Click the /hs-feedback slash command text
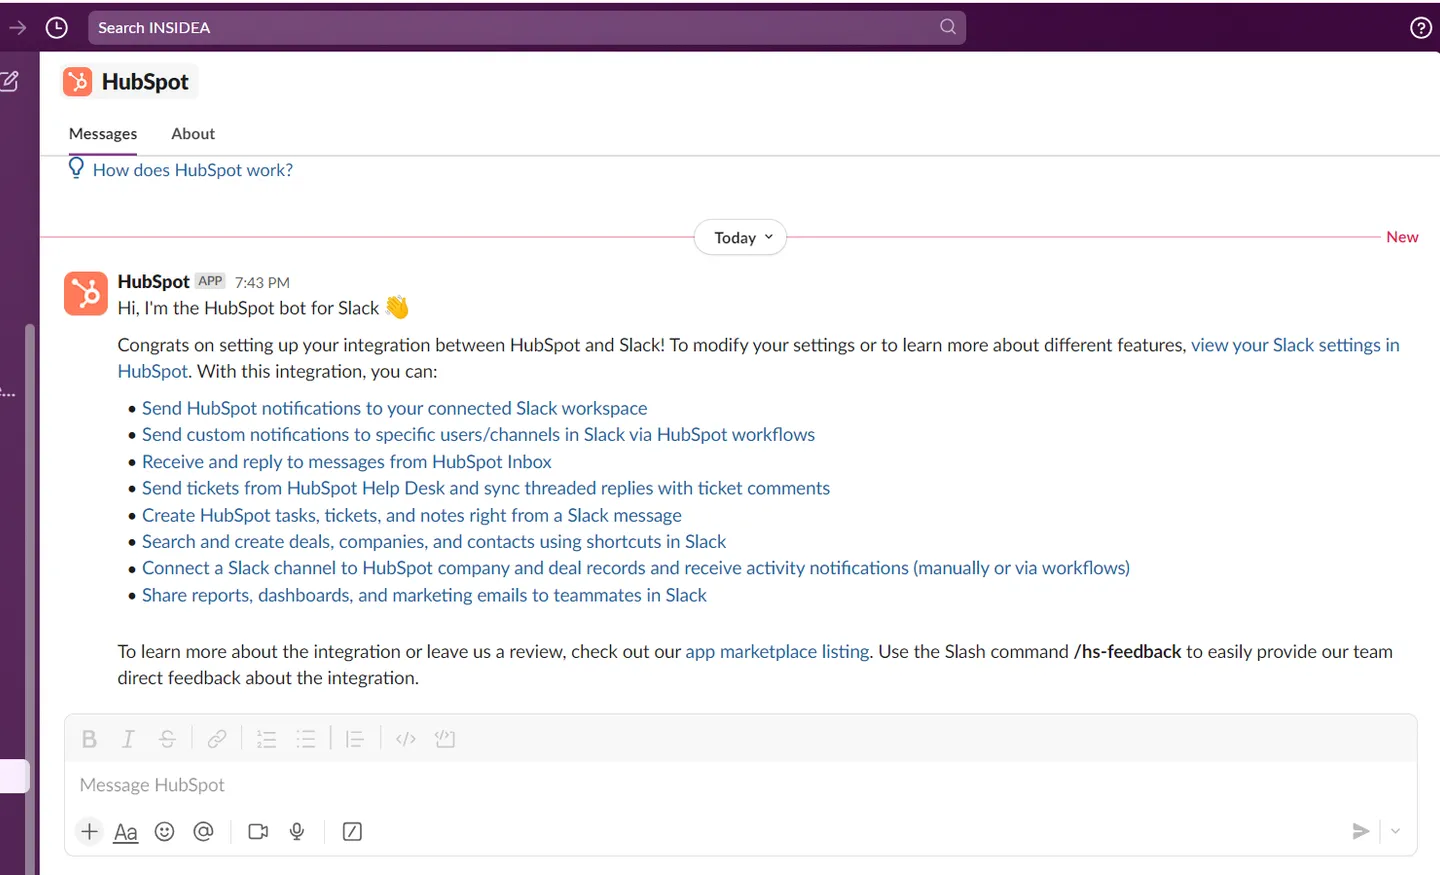Image resolution: width=1440 pixels, height=875 pixels. click(x=1128, y=652)
